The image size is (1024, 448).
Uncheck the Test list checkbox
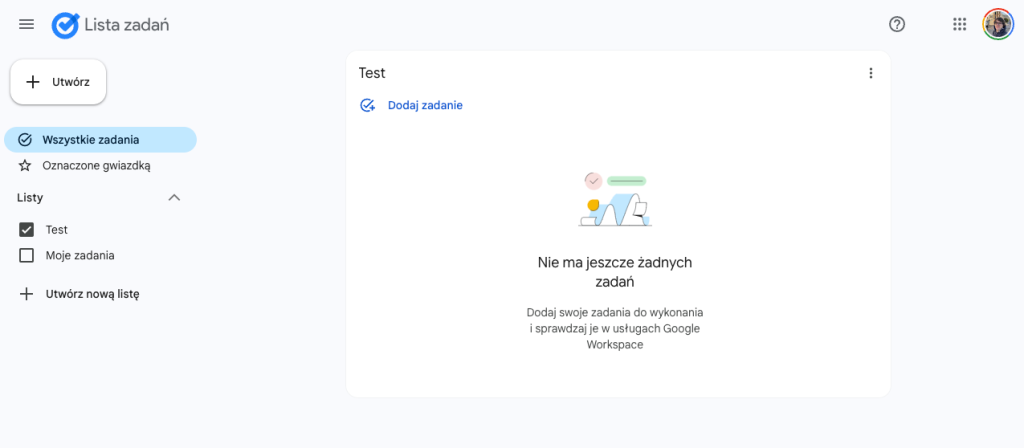click(27, 229)
